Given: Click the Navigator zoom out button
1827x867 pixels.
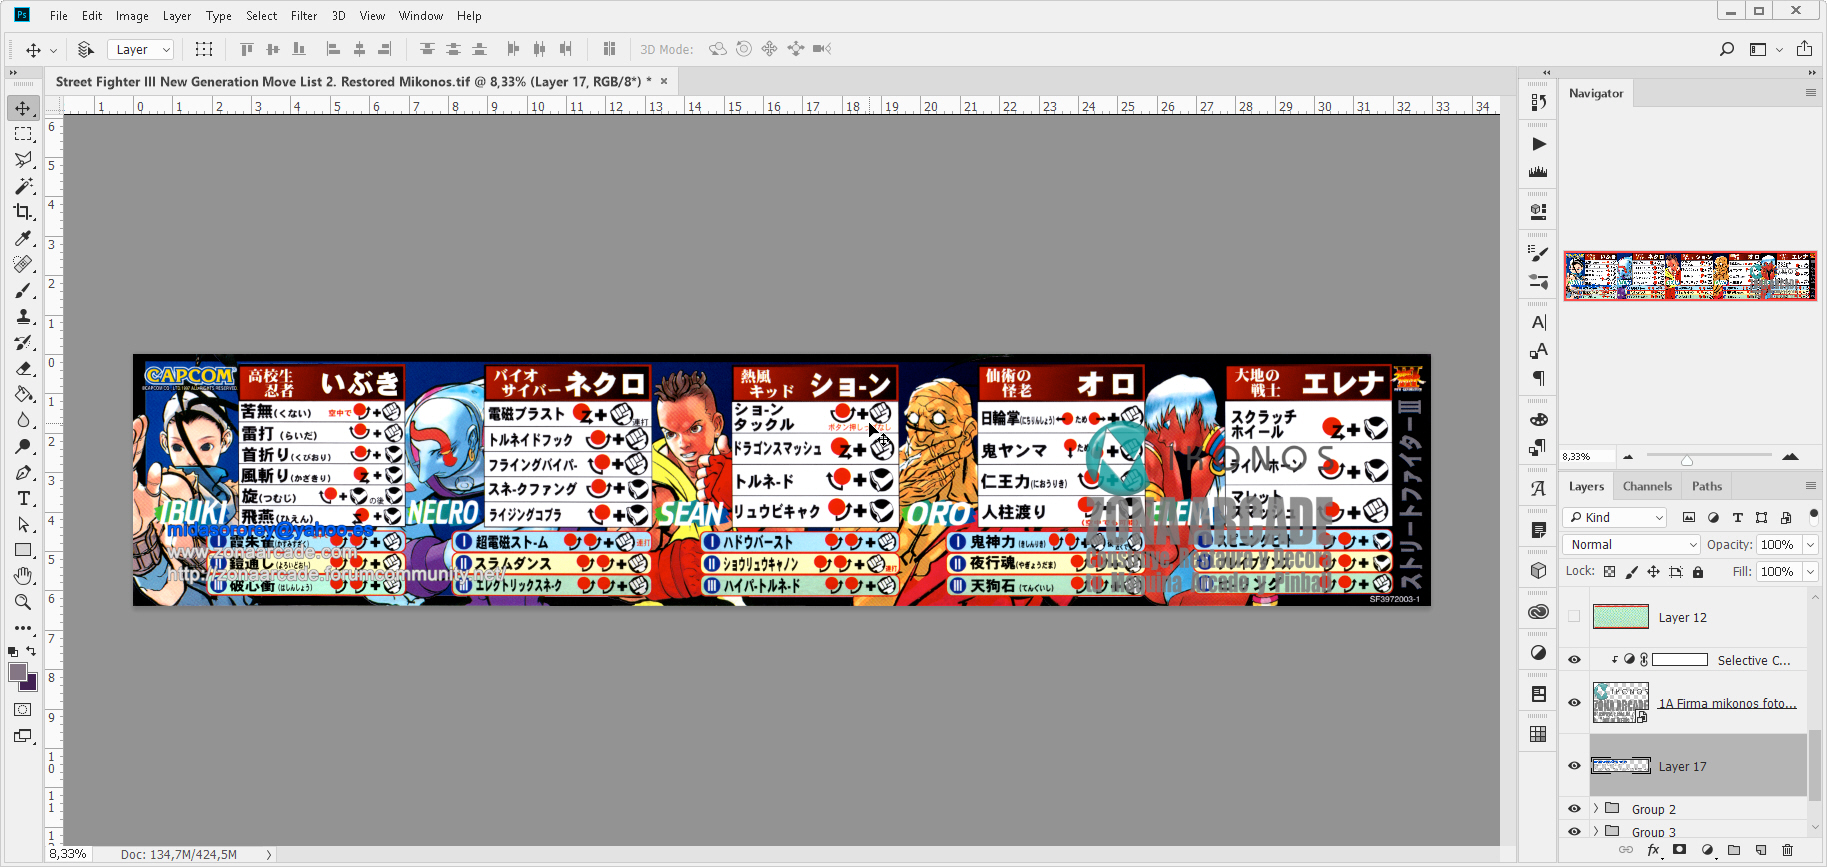Looking at the screenshot, I should tap(1628, 457).
